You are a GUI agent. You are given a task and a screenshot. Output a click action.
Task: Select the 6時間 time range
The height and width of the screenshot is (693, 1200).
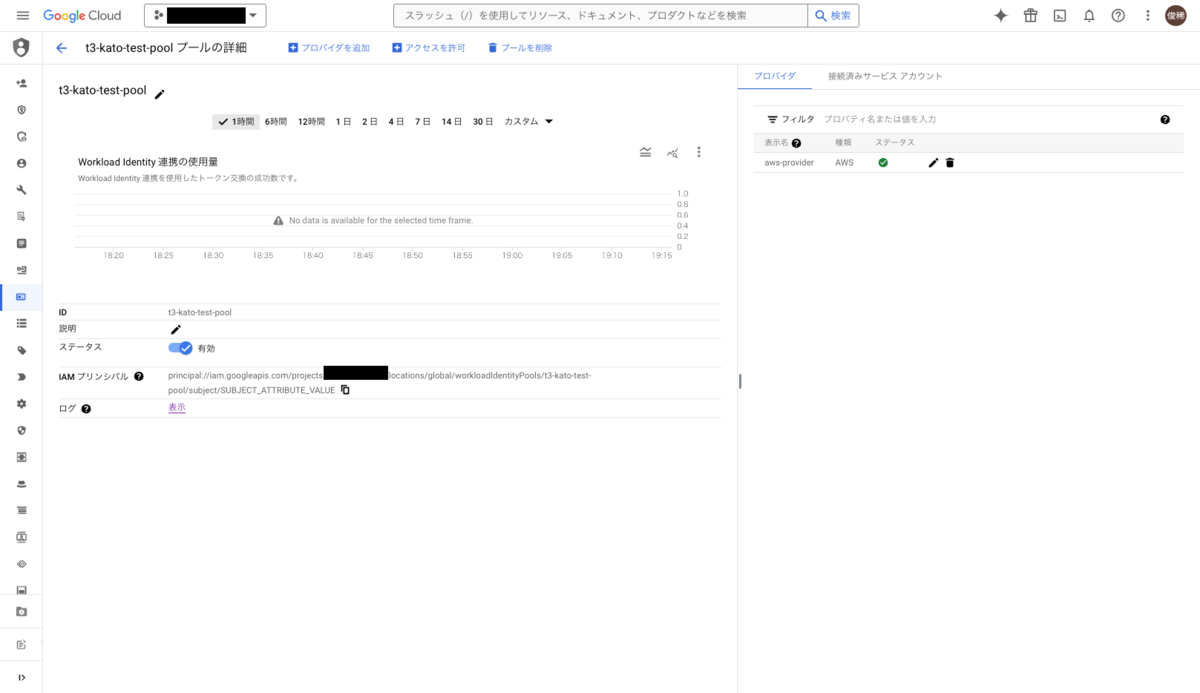click(x=276, y=121)
